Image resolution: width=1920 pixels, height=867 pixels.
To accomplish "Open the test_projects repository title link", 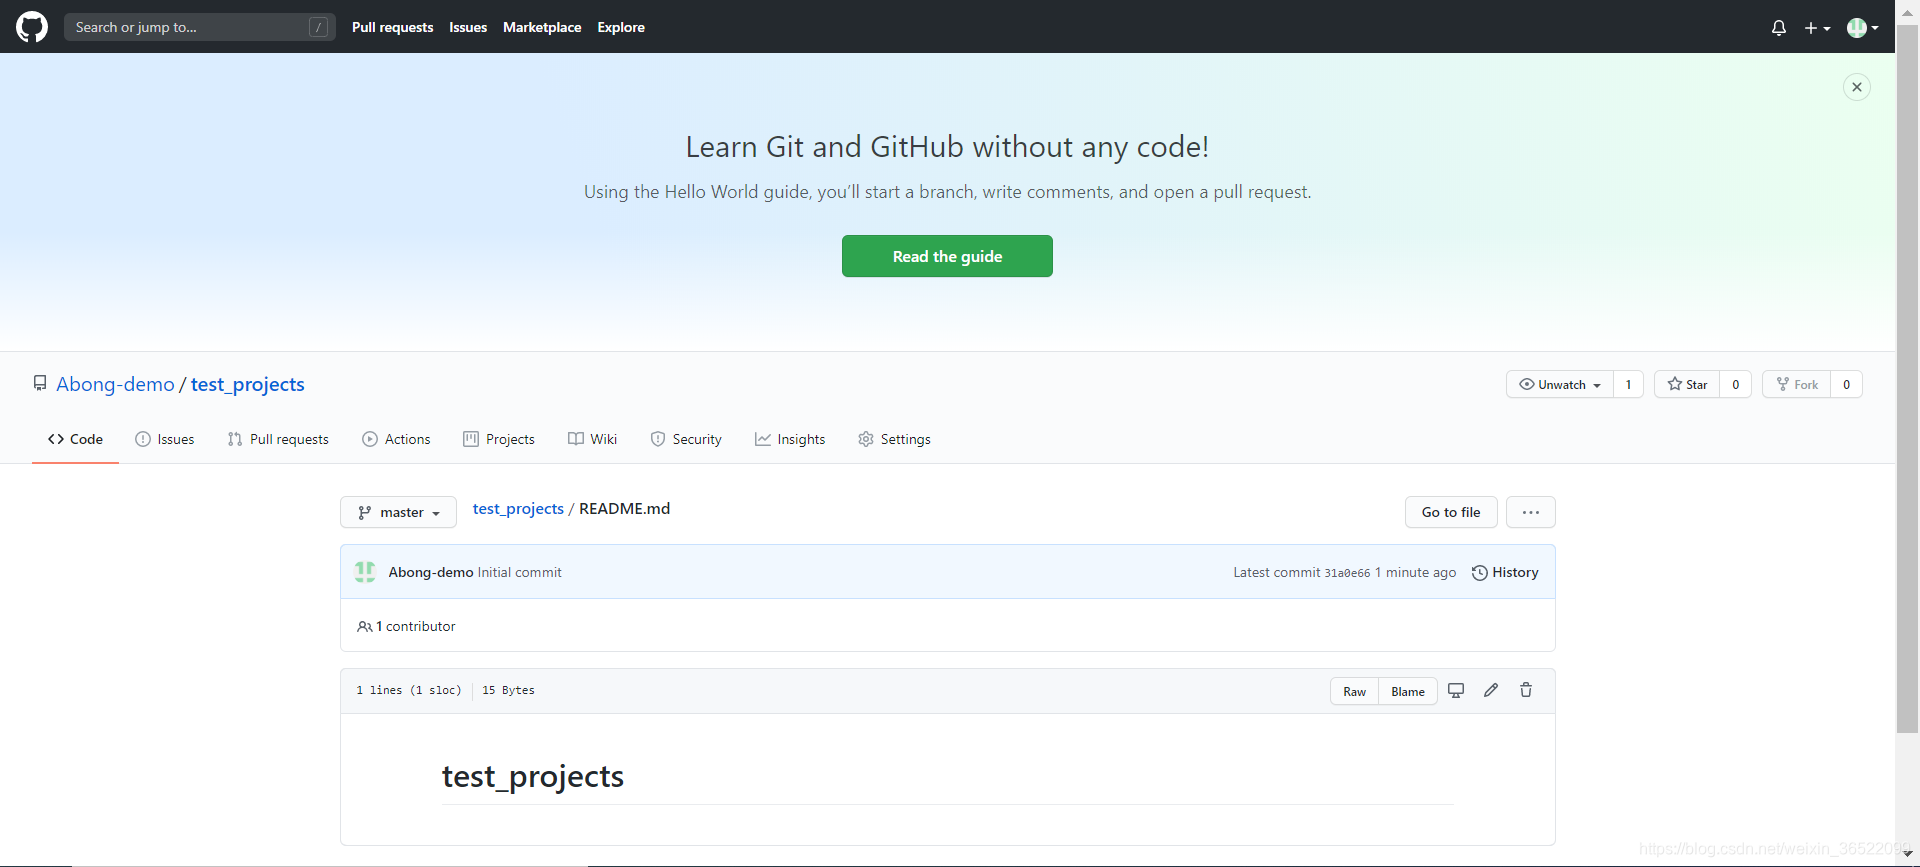I will coord(248,384).
